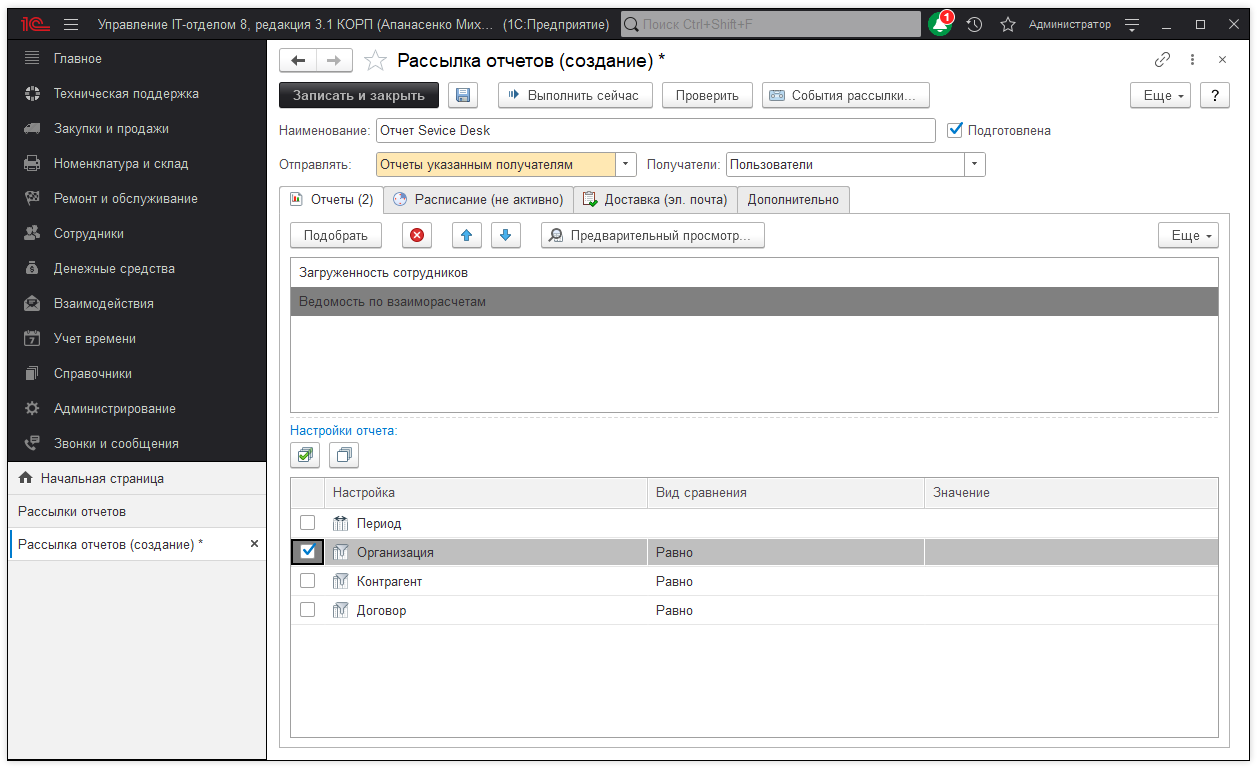Screen dimensions: 1257x768
Task: Open the history clock icon
Action: (x=974, y=24)
